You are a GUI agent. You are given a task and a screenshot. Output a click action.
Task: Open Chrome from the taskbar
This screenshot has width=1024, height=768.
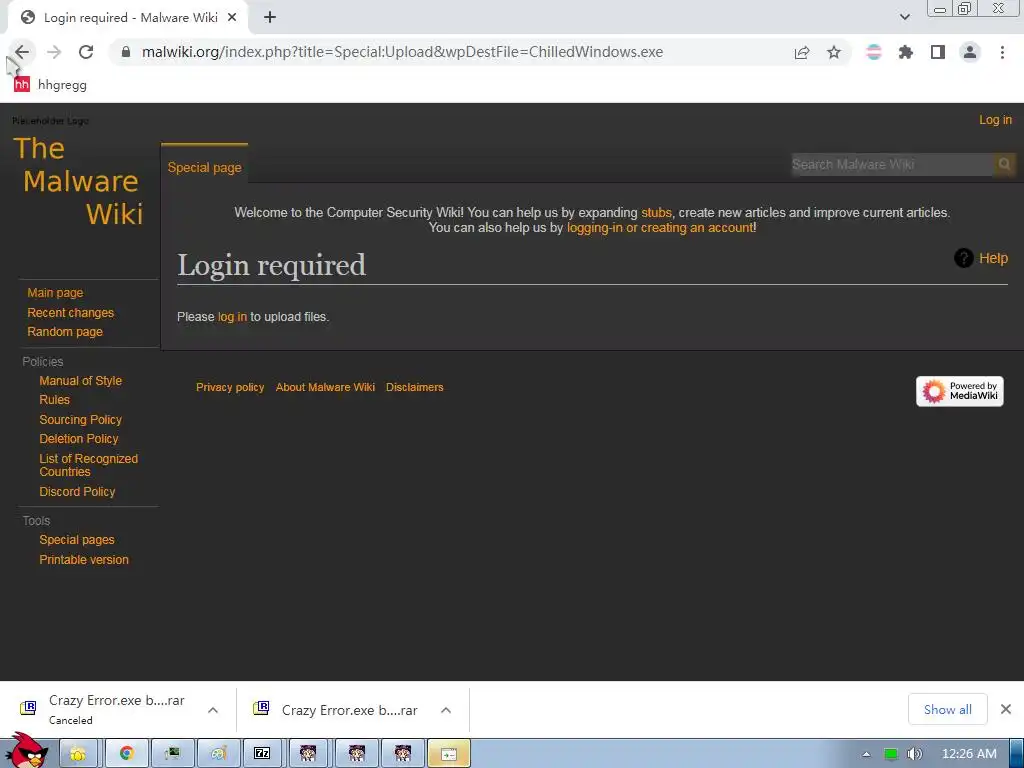(x=127, y=754)
